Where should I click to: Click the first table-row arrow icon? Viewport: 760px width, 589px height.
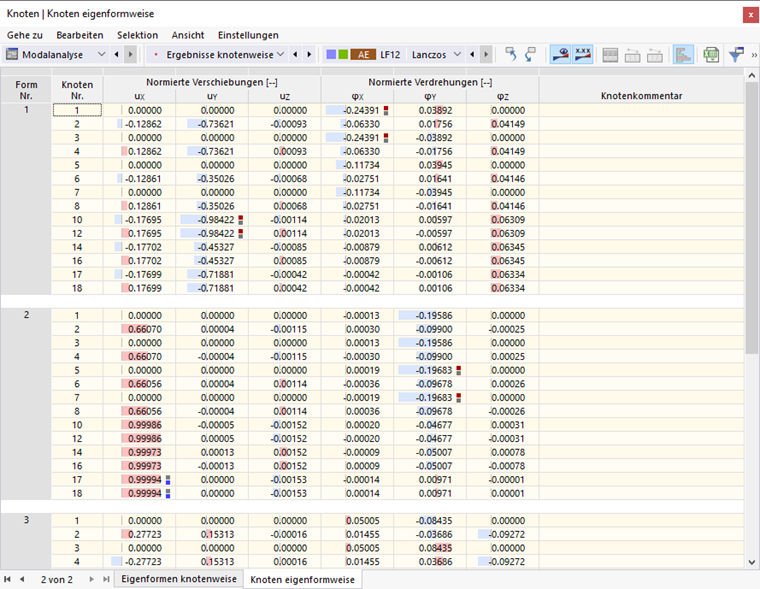pos(632,55)
